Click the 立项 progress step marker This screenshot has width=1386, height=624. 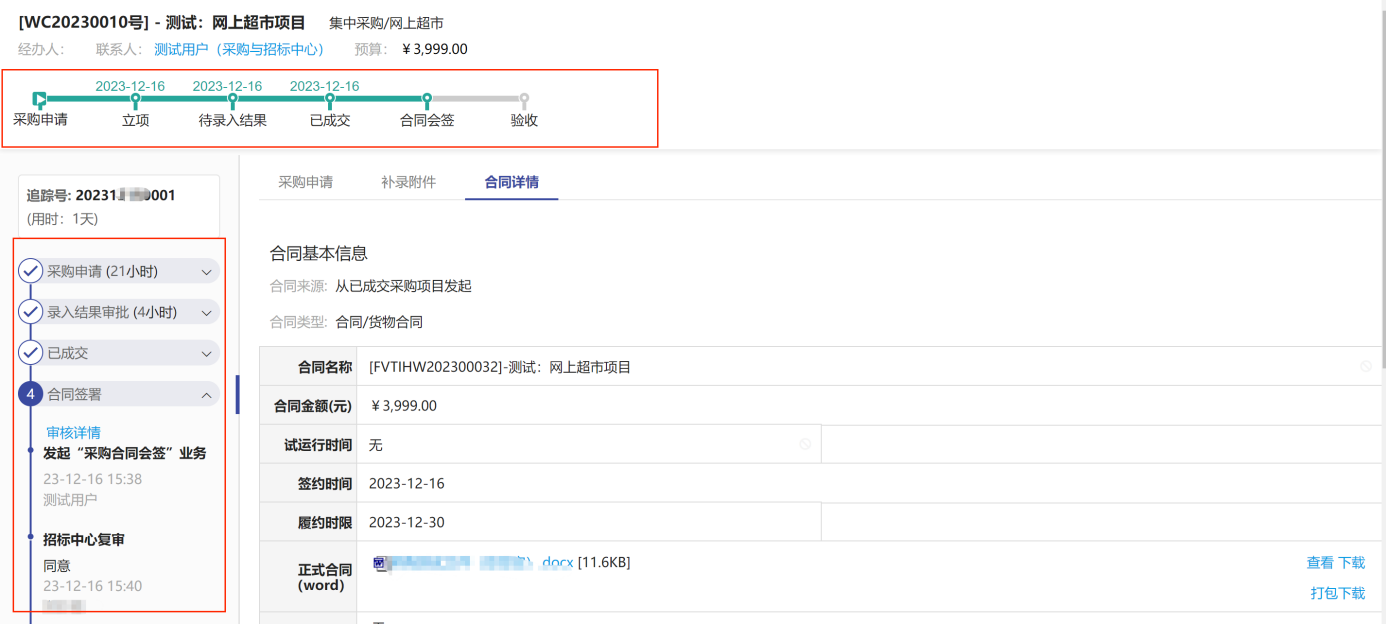[136, 99]
